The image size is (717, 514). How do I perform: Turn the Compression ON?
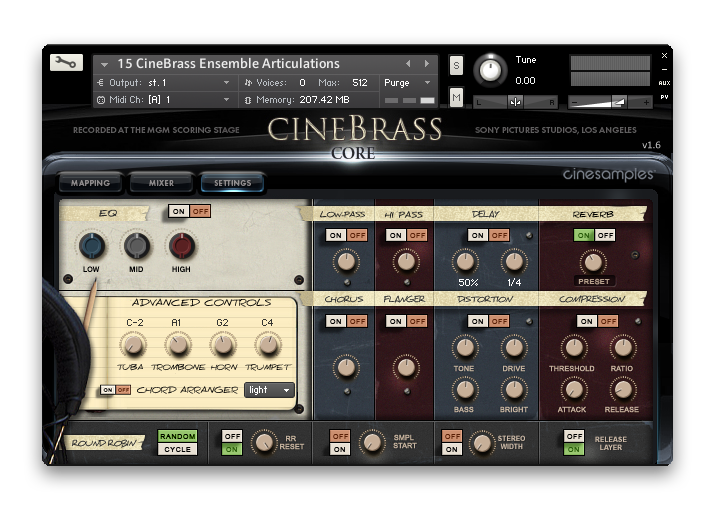click(x=587, y=321)
